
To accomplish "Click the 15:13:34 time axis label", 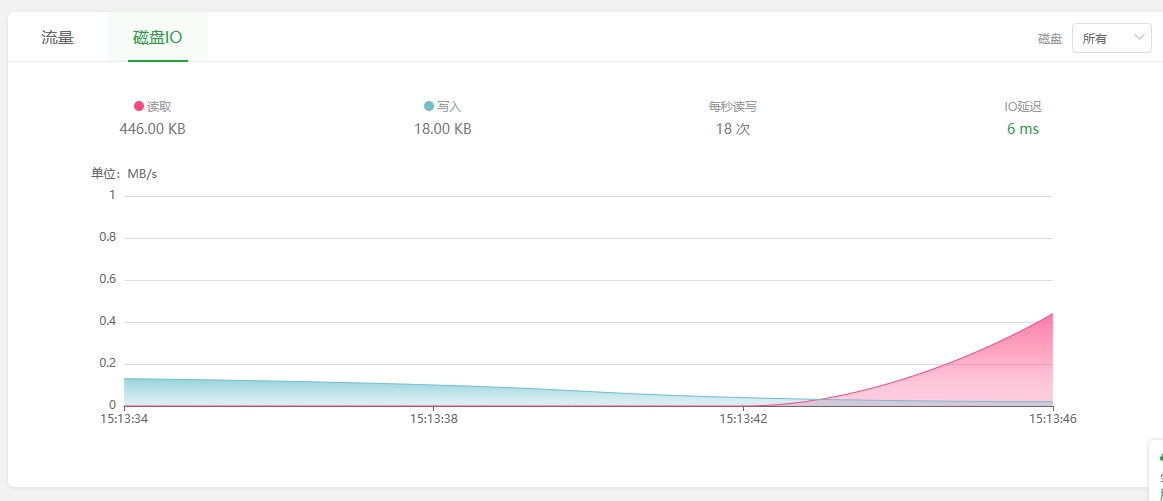I will [x=124, y=420].
